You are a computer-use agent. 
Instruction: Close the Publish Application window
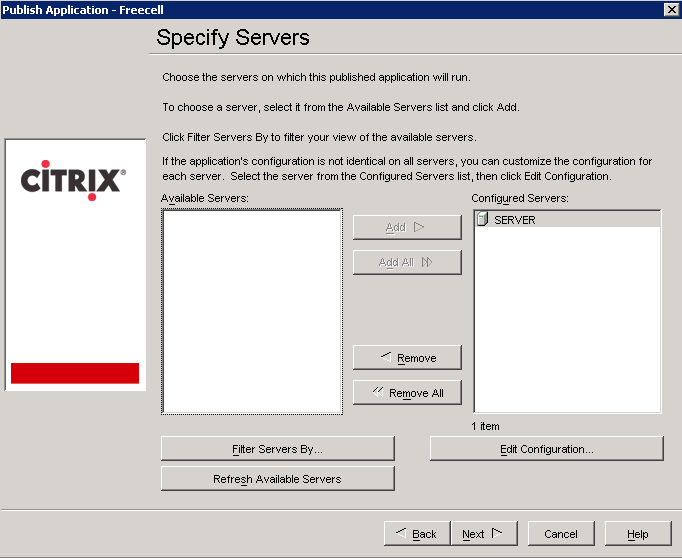click(672, 9)
